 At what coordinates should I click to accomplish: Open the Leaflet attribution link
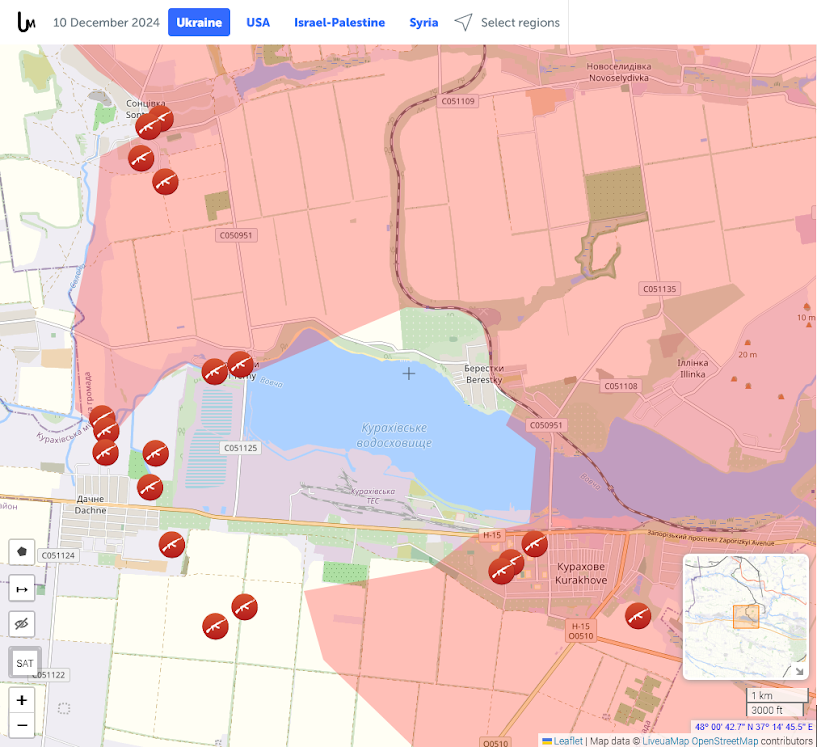(567, 741)
